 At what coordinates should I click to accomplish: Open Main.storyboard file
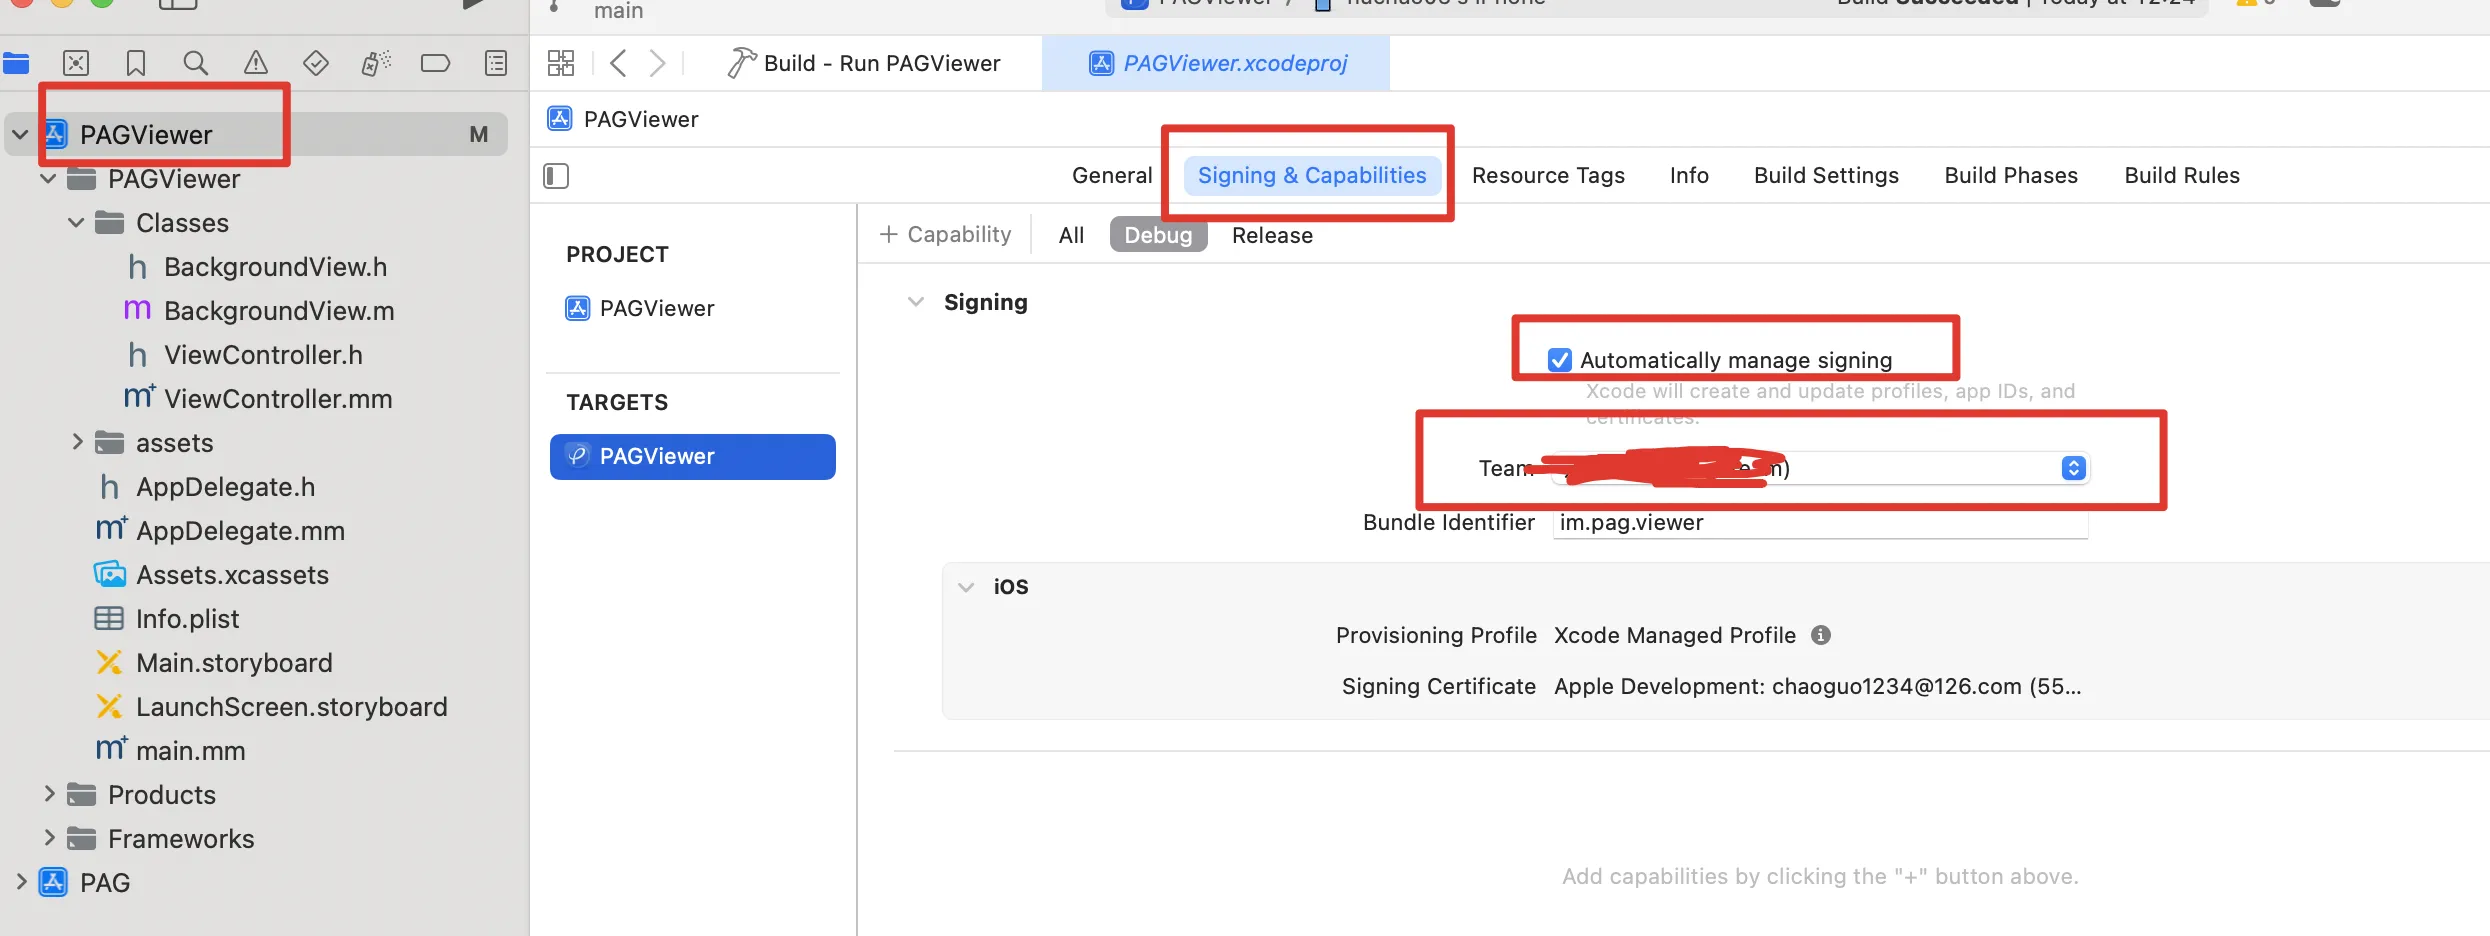pyautogui.click(x=234, y=663)
